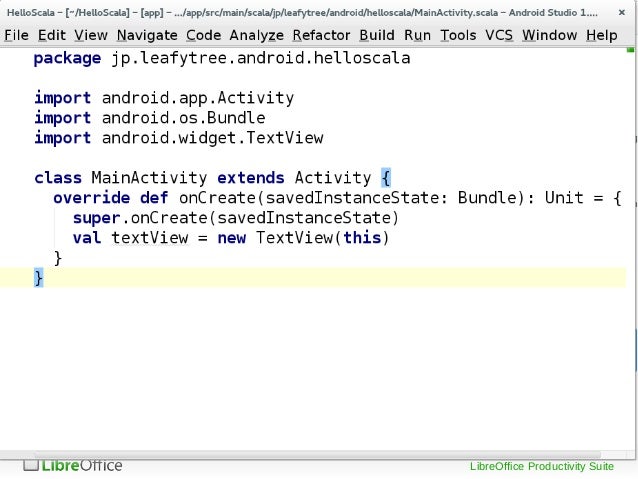Viewport: 638px width, 479px height.
Task: Open the Refactor menu
Action: tap(321, 35)
